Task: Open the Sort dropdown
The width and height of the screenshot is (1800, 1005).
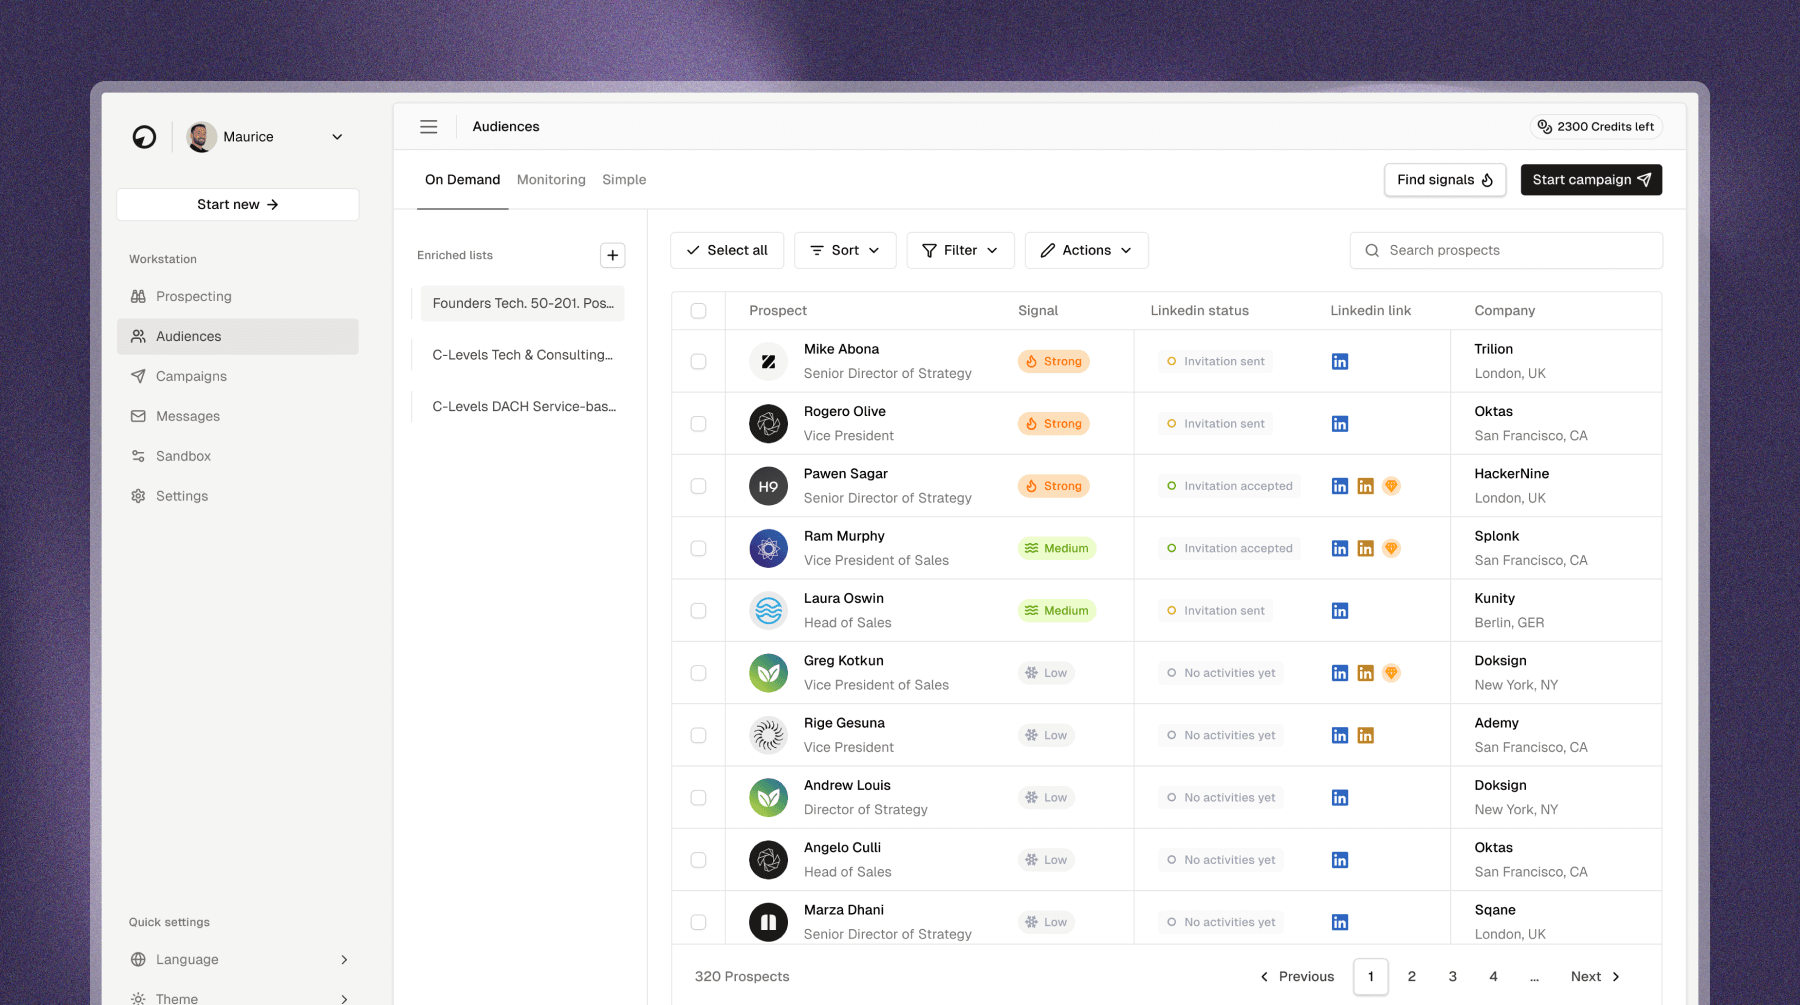Action: click(x=845, y=250)
